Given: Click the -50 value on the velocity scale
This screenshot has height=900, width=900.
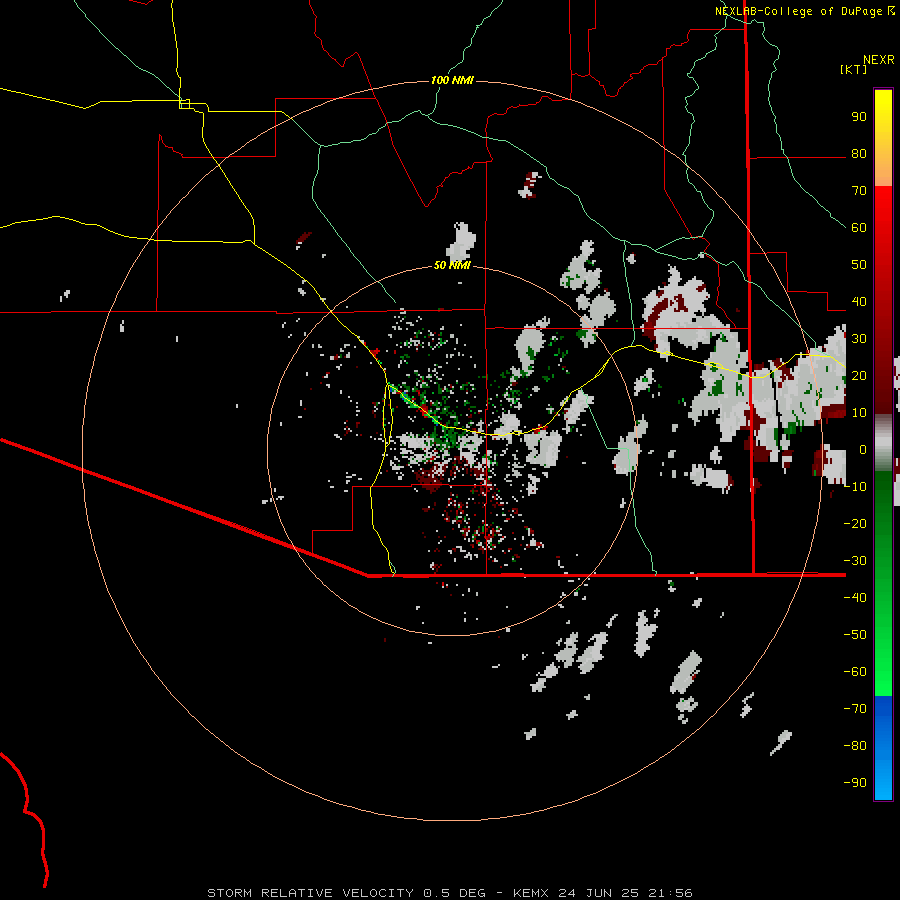Looking at the screenshot, I should [x=855, y=635].
